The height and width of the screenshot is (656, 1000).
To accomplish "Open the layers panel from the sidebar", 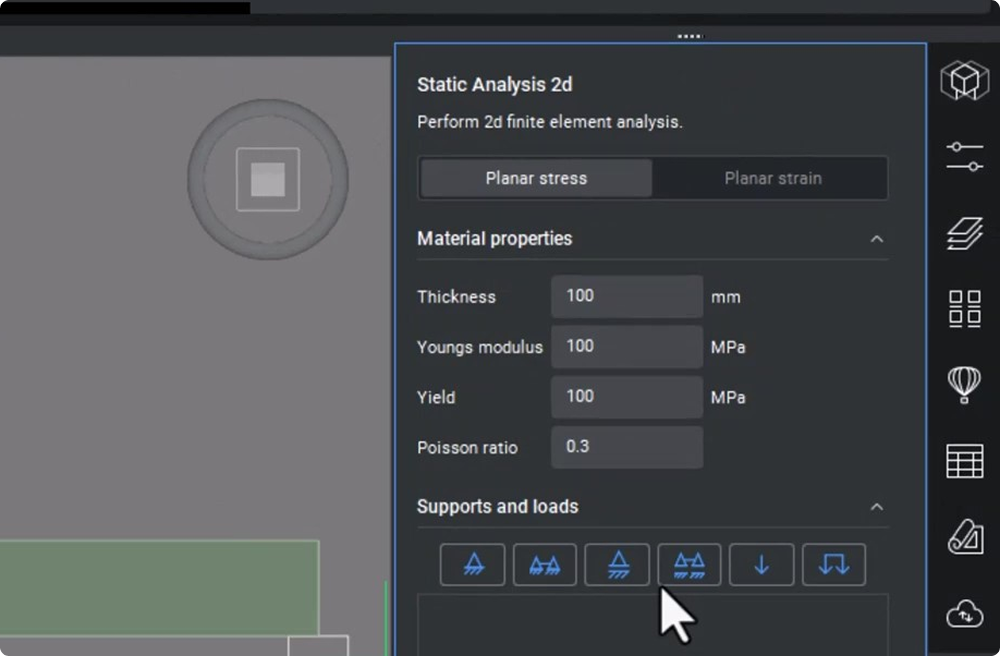I will [x=964, y=233].
